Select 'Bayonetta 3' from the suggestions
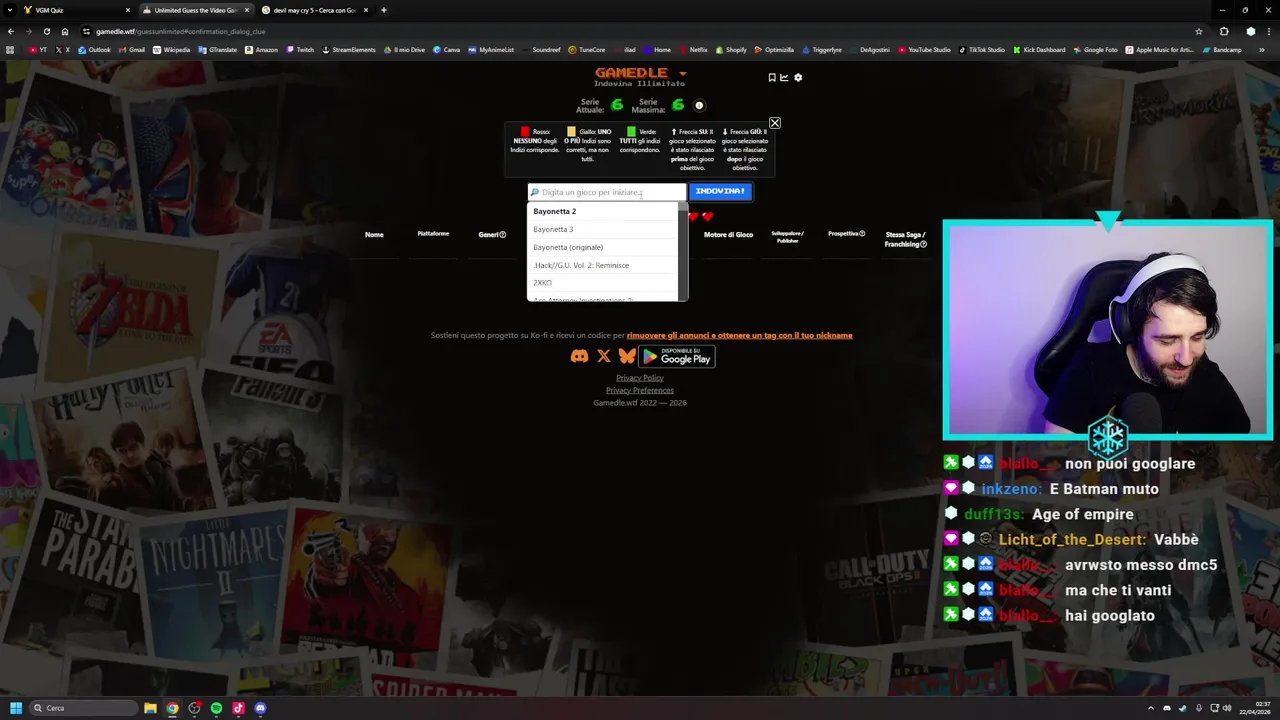Viewport: 1280px width, 720px height. coord(603,229)
